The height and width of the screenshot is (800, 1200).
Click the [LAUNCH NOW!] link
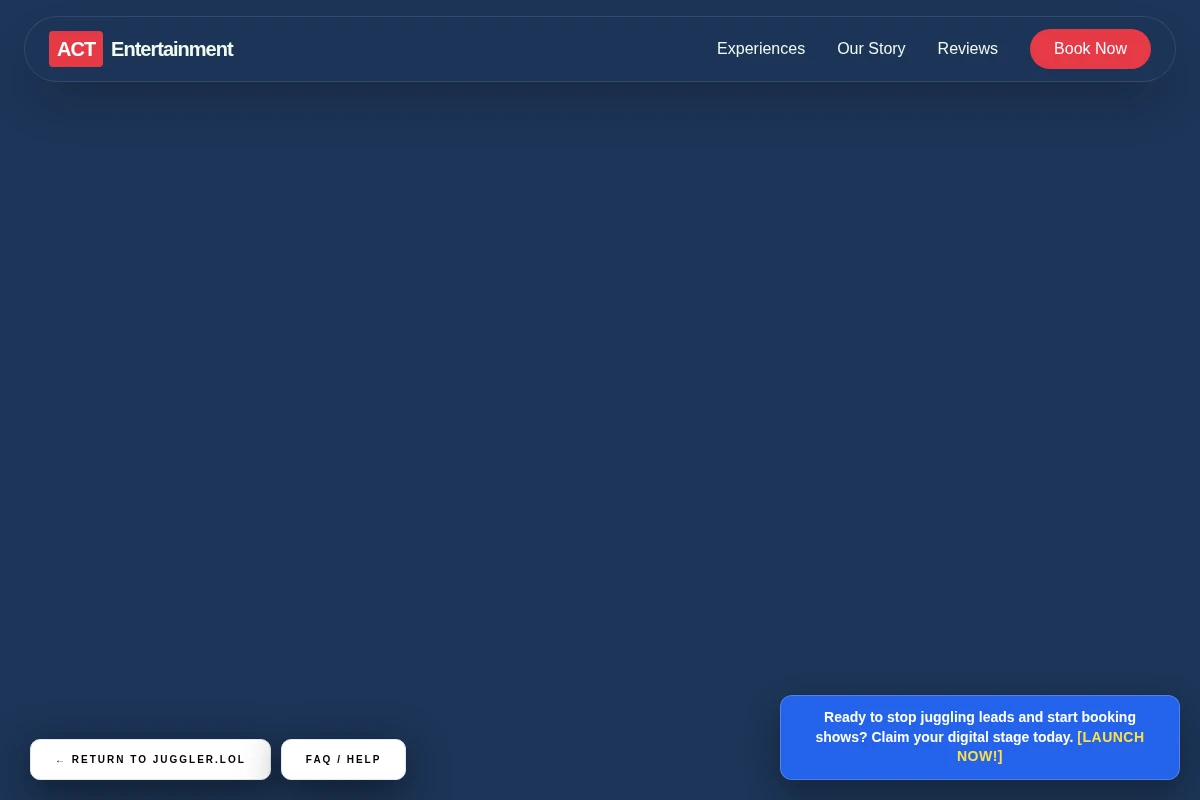[1050, 746]
